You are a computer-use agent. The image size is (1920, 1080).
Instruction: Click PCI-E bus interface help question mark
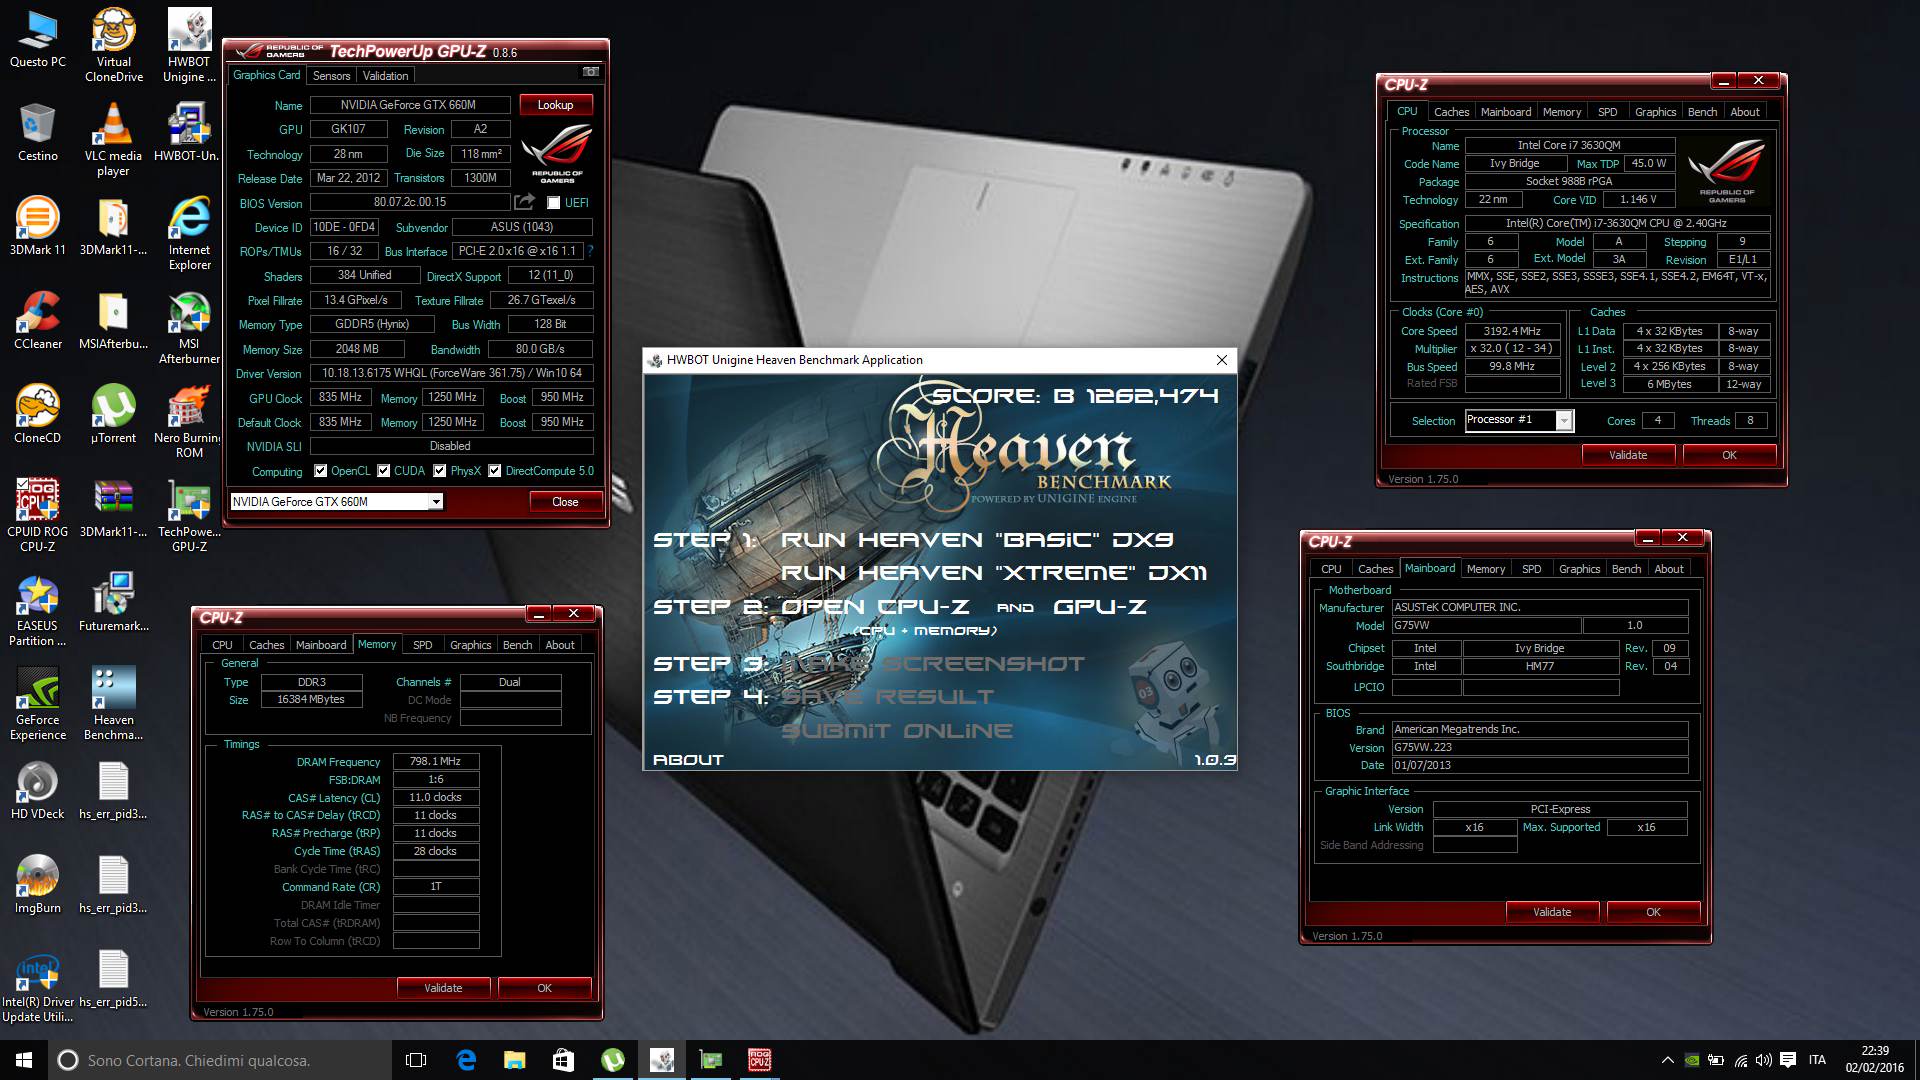[x=590, y=251]
